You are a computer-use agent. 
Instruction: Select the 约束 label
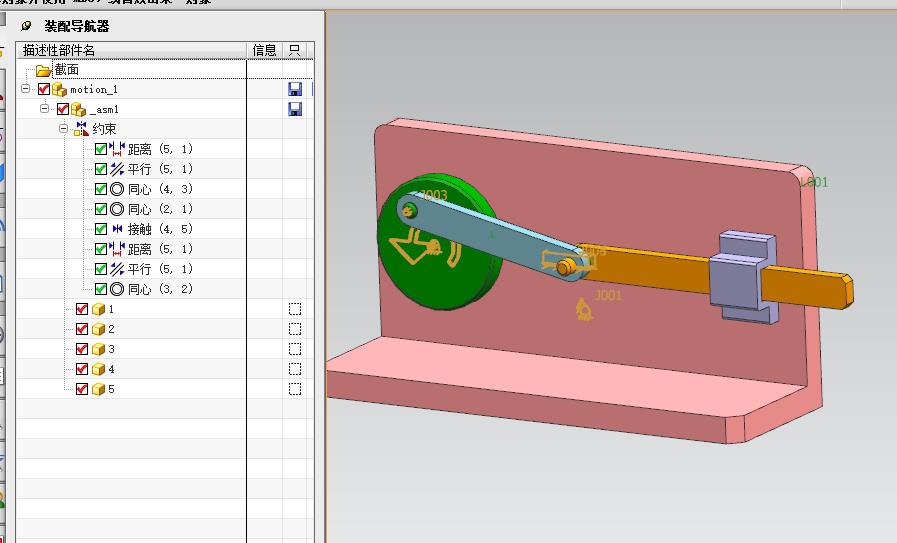point(104,129)
